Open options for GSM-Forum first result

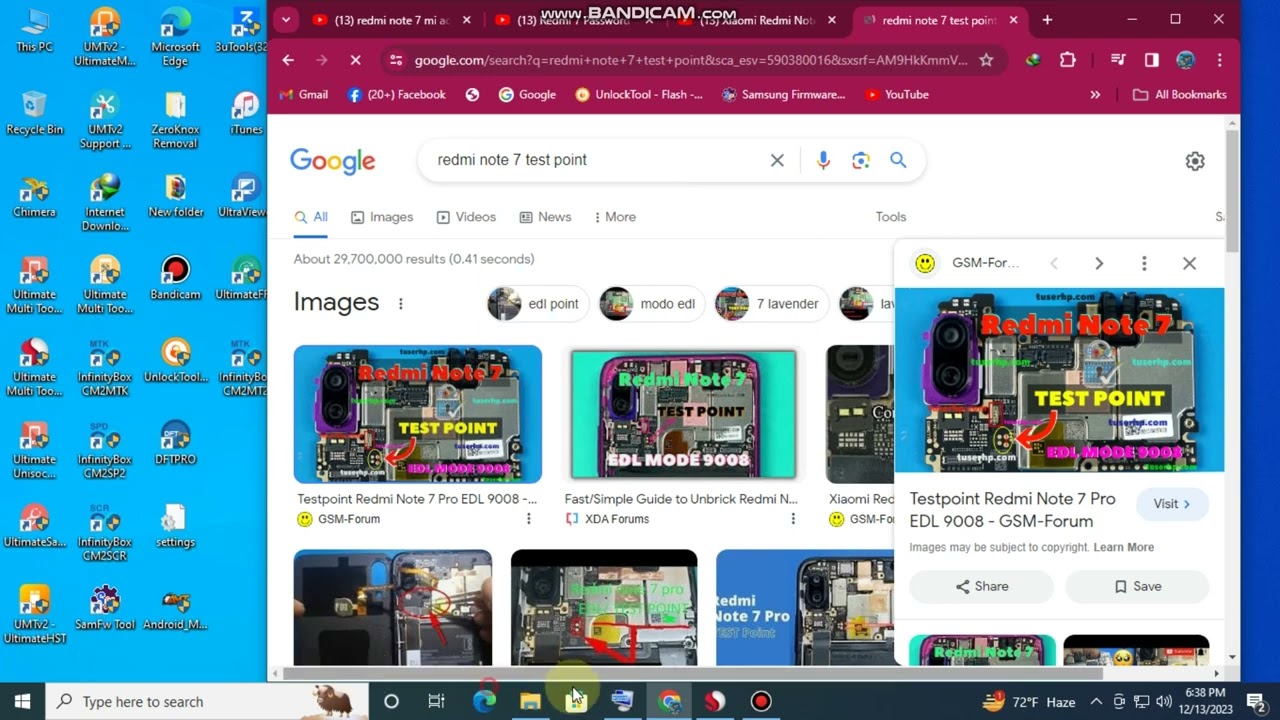click(529, 519)
